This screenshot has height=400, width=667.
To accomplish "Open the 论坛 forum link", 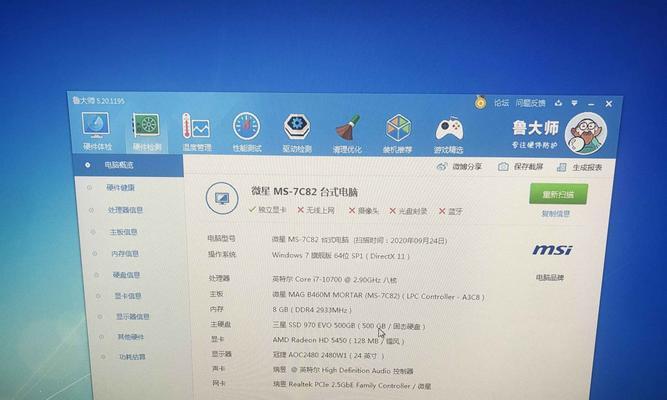I will (501, 103).
